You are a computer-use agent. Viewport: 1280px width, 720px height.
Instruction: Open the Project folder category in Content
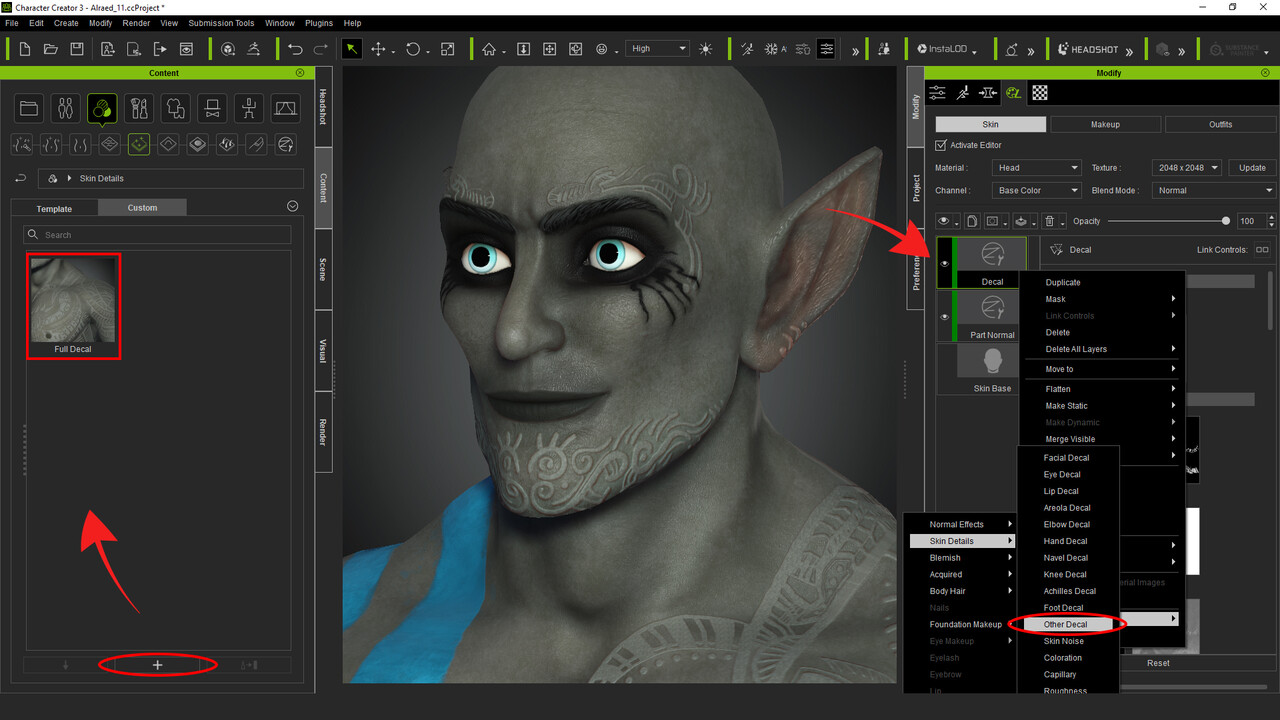coord(29,108)
